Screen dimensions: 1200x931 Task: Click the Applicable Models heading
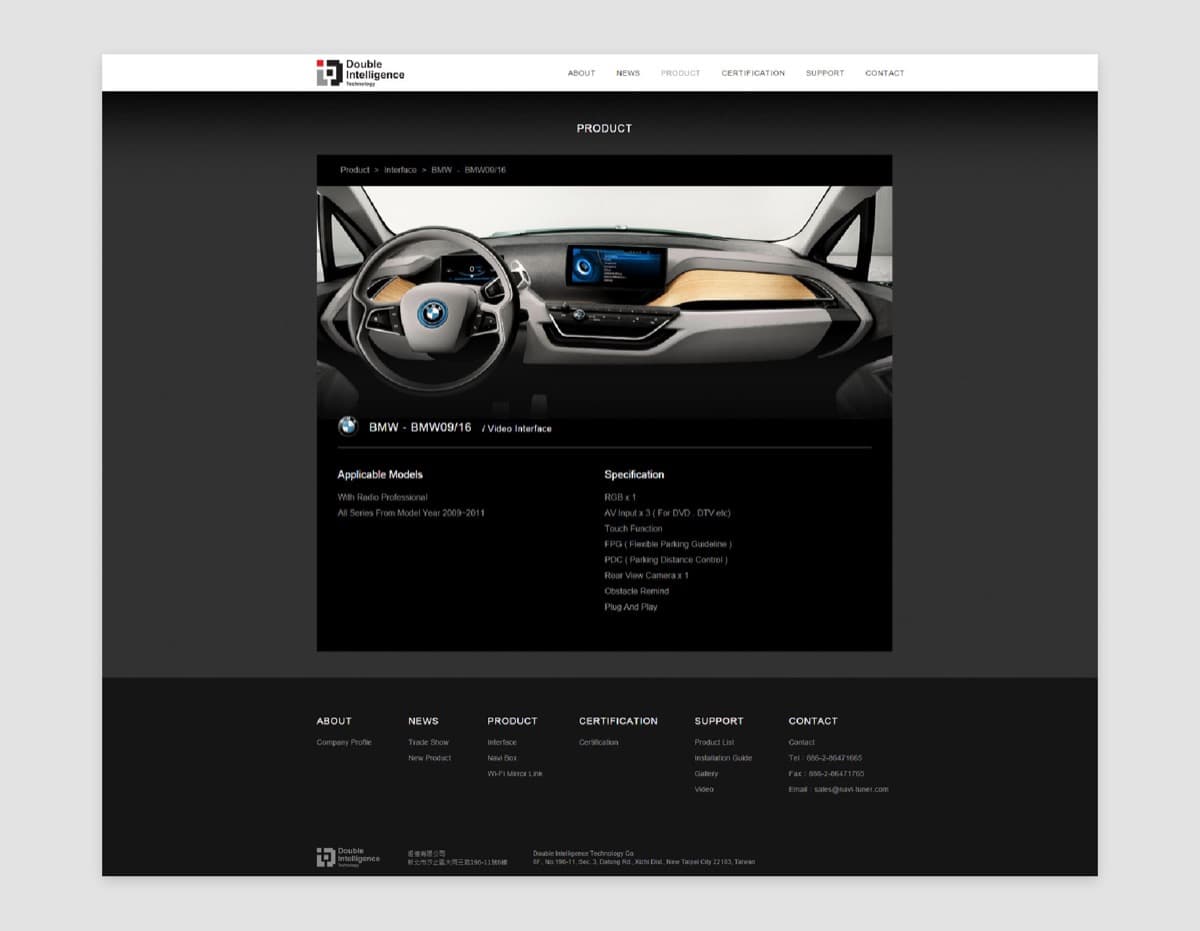point(380,475)
